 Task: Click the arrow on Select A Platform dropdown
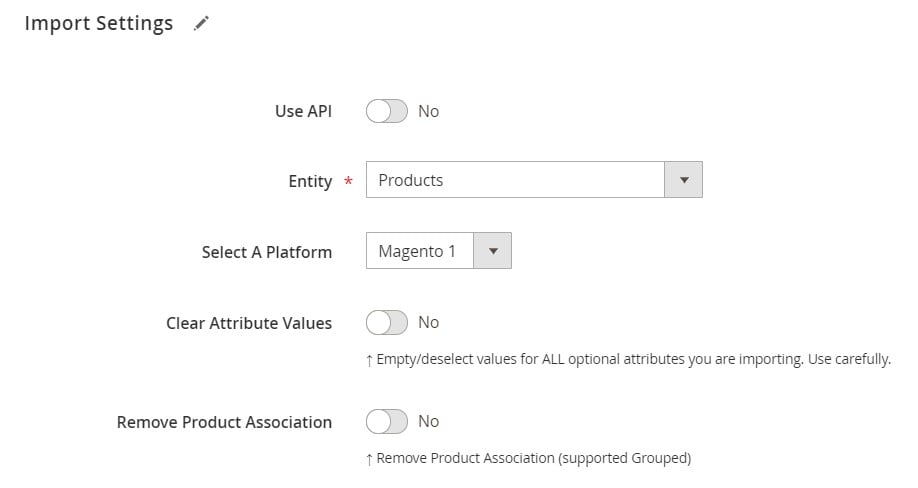tap(492, 251)
